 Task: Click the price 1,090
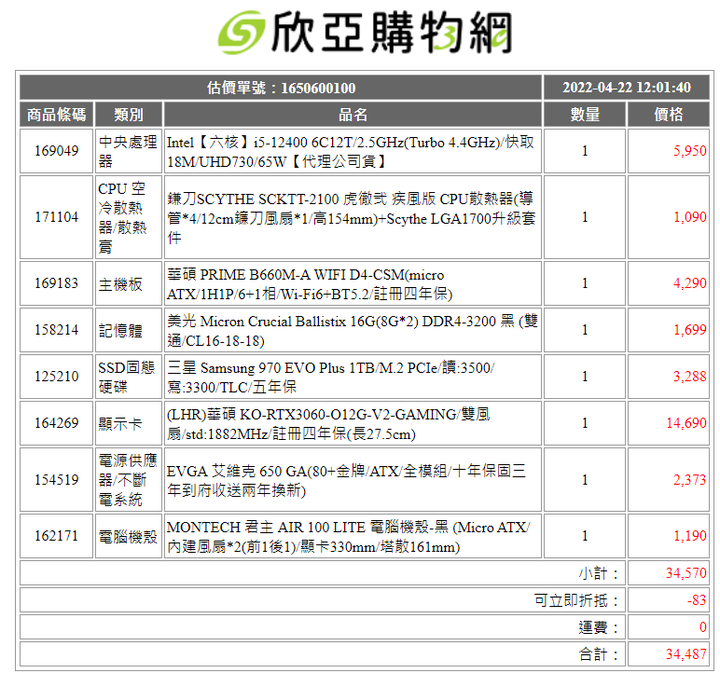click(690, 217)
